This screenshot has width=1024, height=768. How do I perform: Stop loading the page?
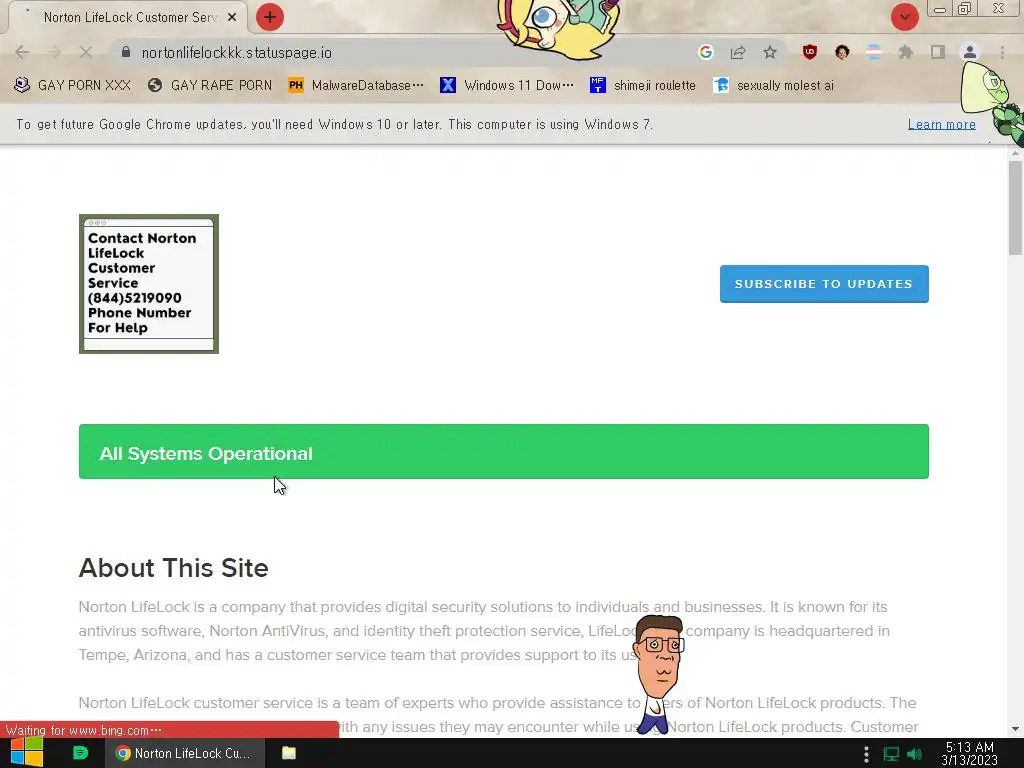pos(86,52)
